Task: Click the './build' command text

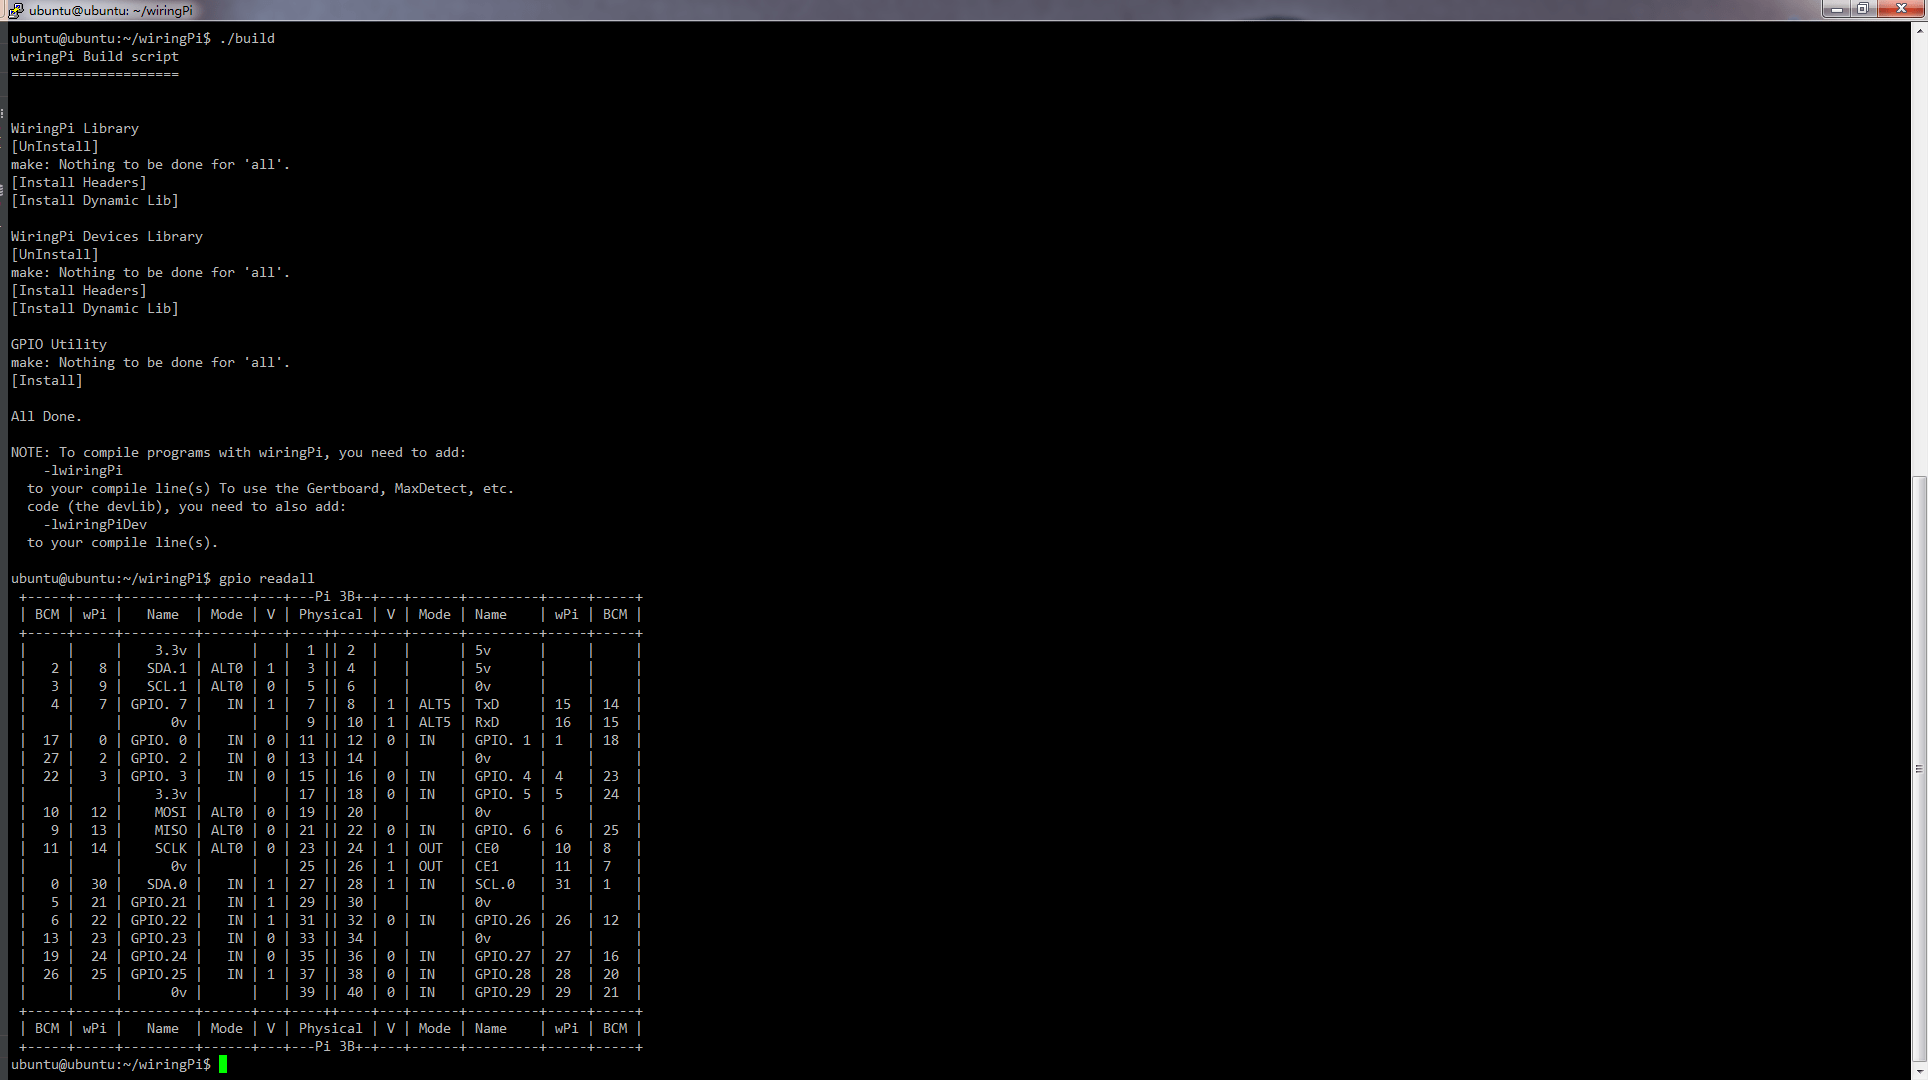Action: (247, 38)
